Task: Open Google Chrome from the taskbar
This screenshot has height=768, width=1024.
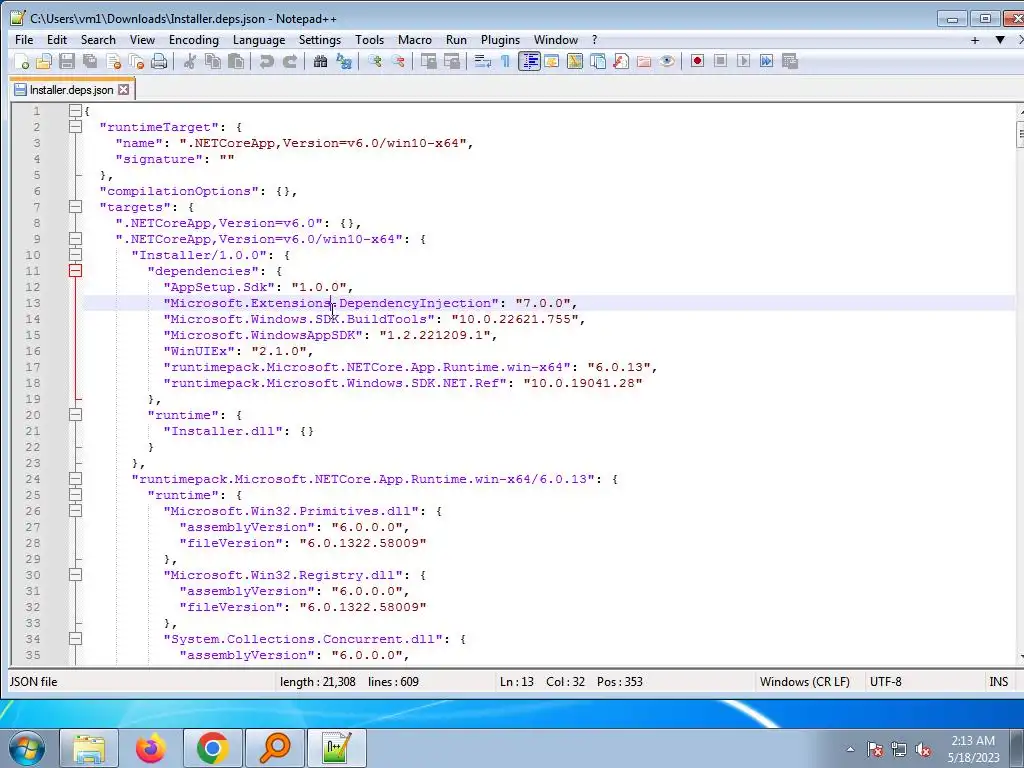Action: (x=213, y=748)
